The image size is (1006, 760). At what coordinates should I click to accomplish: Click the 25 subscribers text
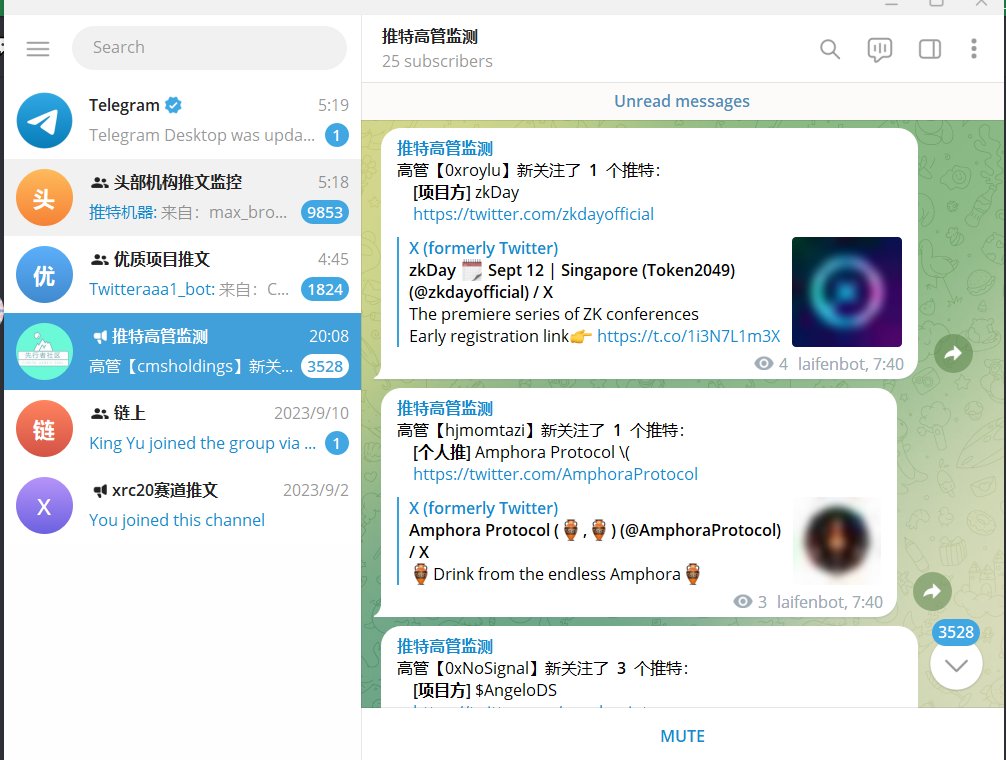click(x=438, y=62)
